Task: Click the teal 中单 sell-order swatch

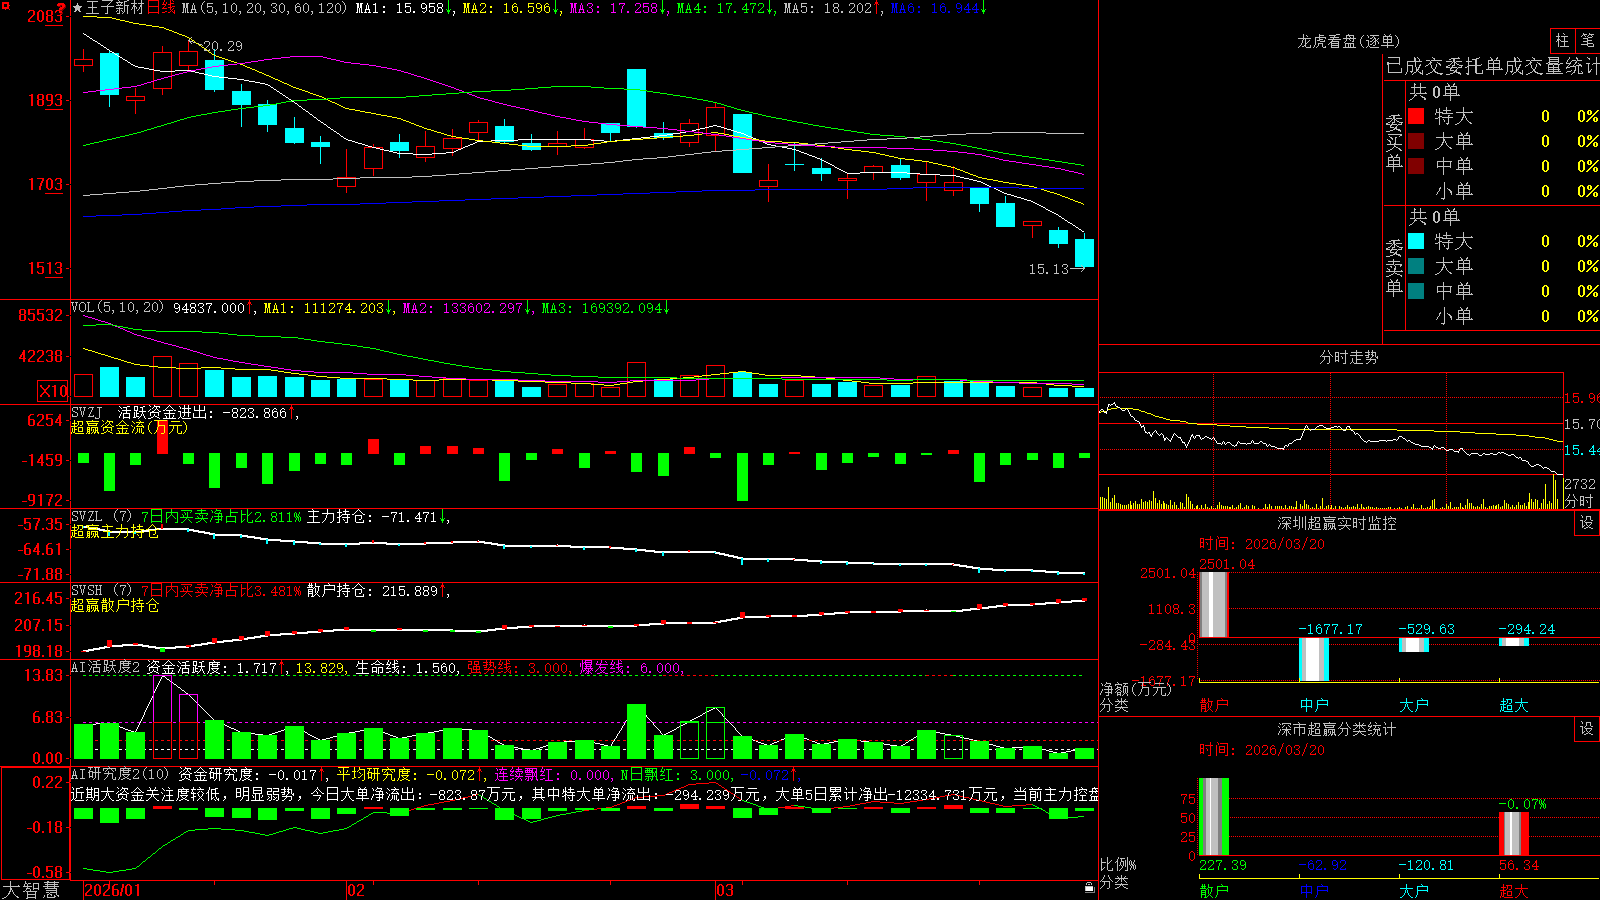Action: [x=1416, y=291]
